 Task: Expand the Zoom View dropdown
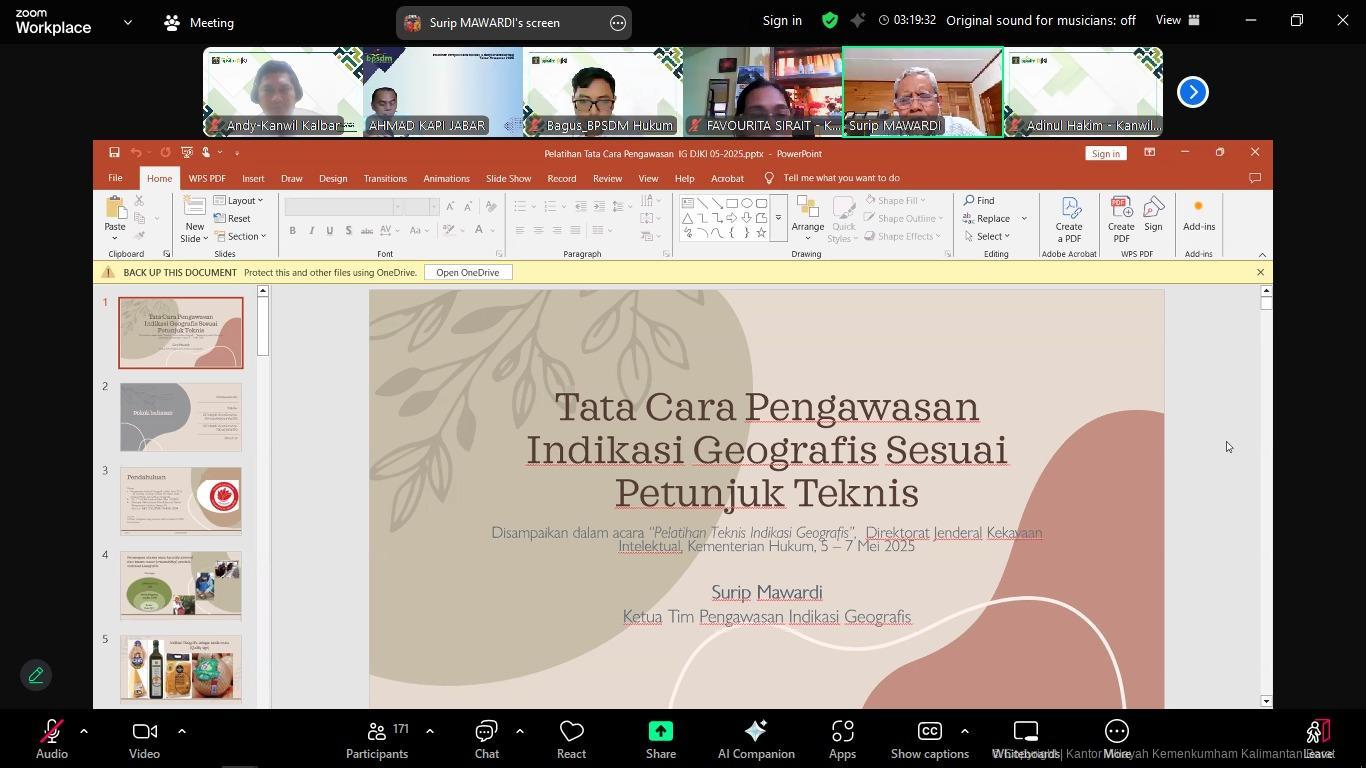(1177, 20)
